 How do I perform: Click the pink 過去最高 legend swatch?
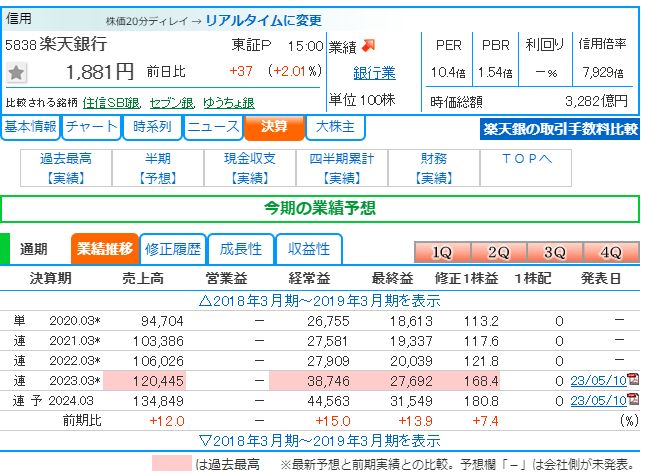(172, 463)
